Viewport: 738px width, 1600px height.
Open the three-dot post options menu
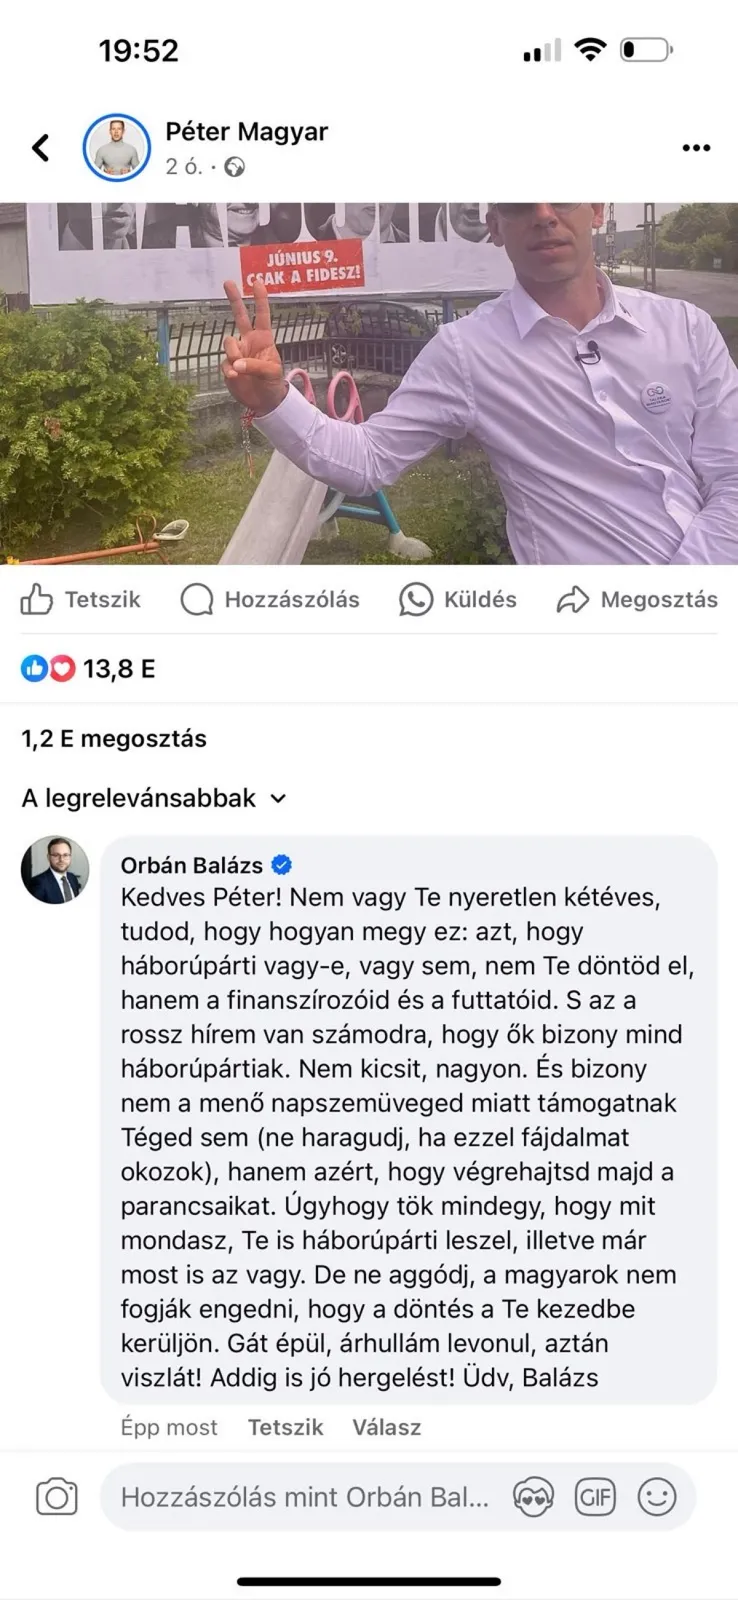pyautogui.click(x=696, y=148)
